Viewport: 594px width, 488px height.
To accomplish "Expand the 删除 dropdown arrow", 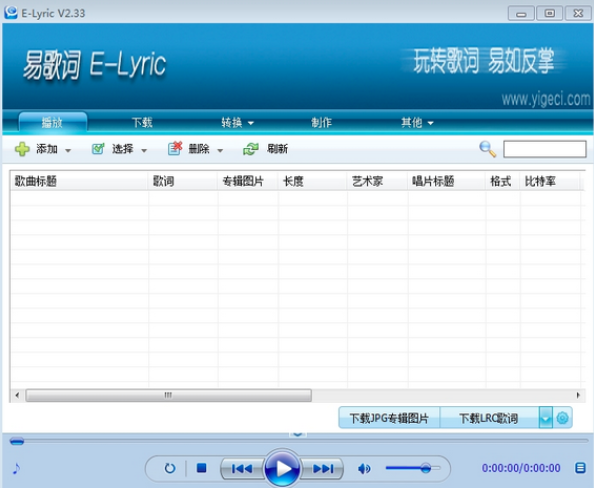I will click(220, 150).
